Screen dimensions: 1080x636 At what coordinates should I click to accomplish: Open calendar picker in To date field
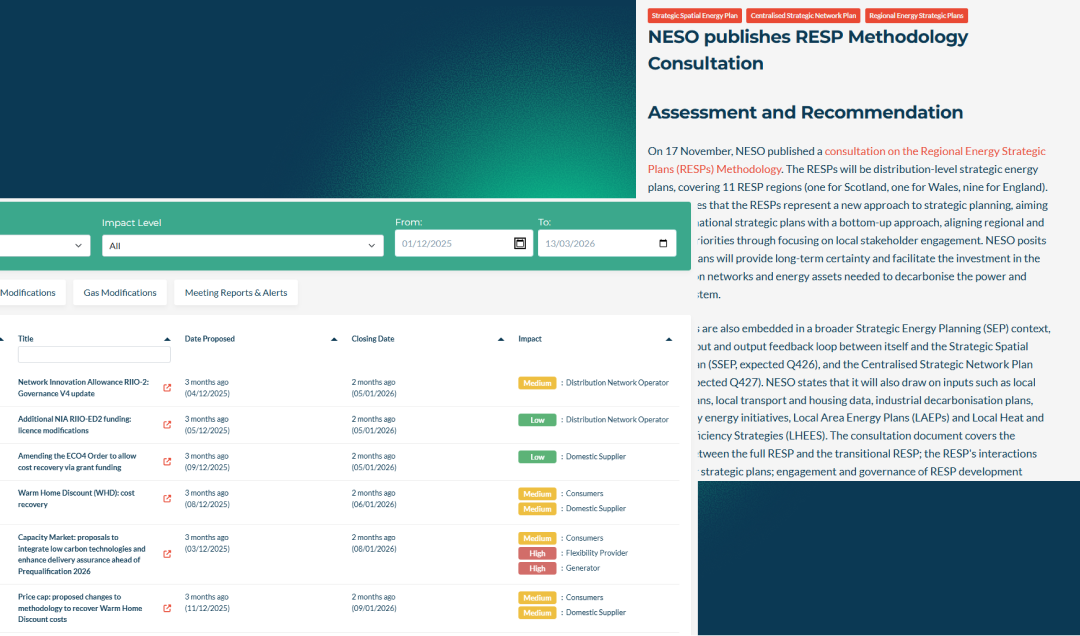click(663, 243)
